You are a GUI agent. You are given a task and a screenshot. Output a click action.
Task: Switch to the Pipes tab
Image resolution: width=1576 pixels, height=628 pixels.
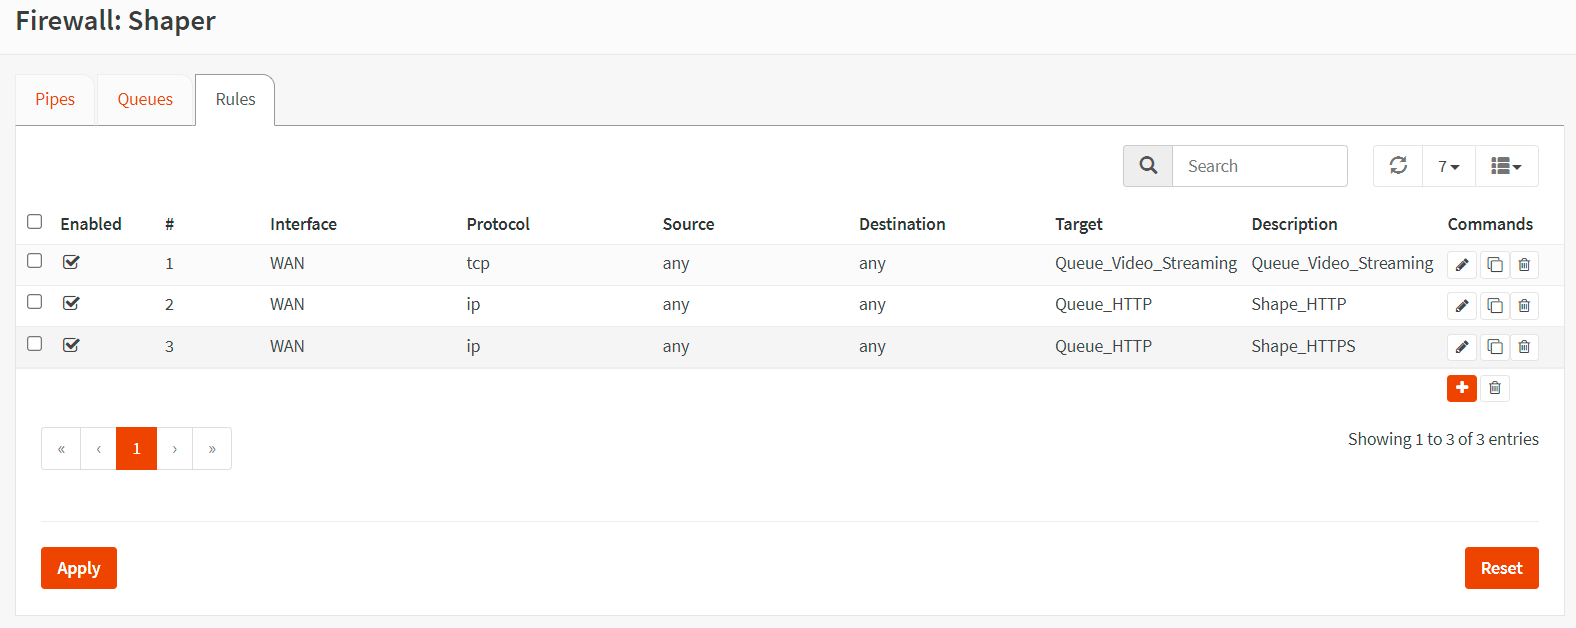(x=55, y=99)
